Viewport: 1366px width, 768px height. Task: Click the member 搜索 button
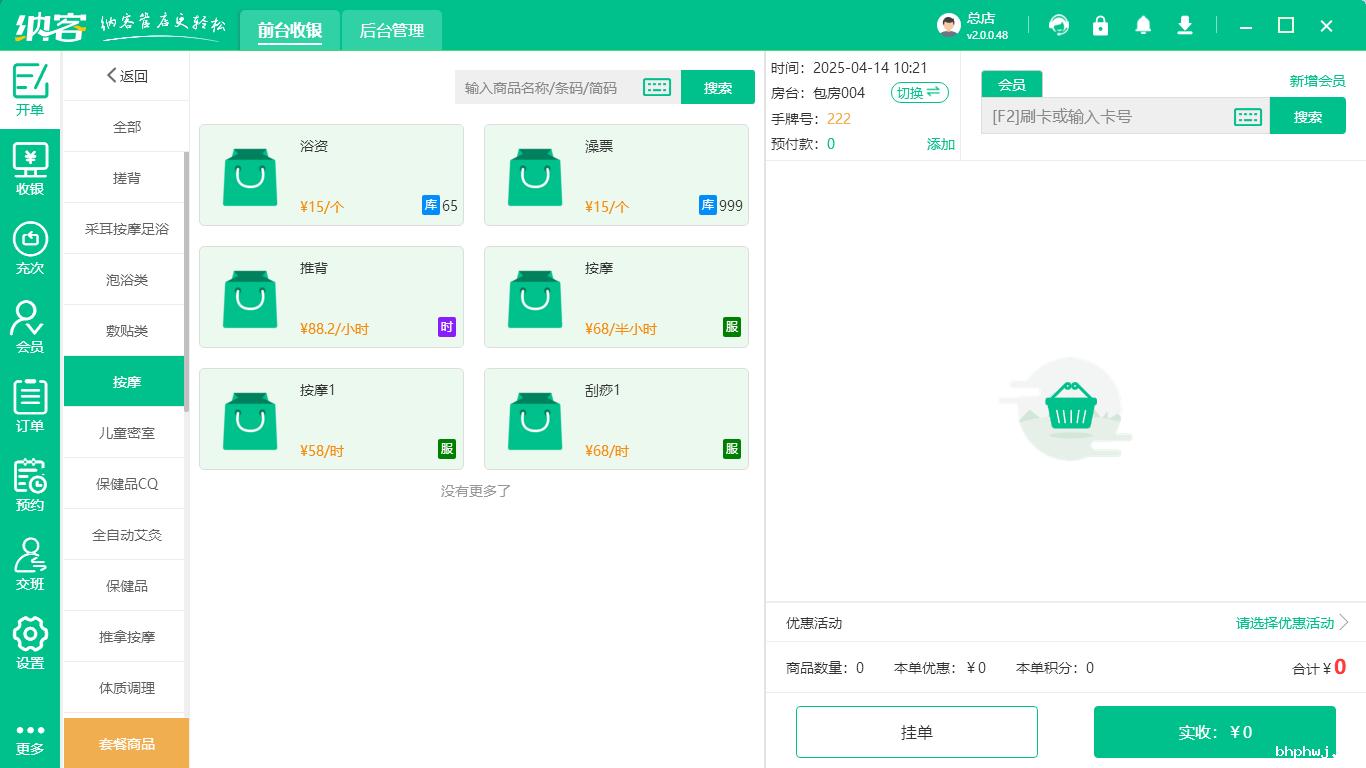click(x=1308, y=116)
